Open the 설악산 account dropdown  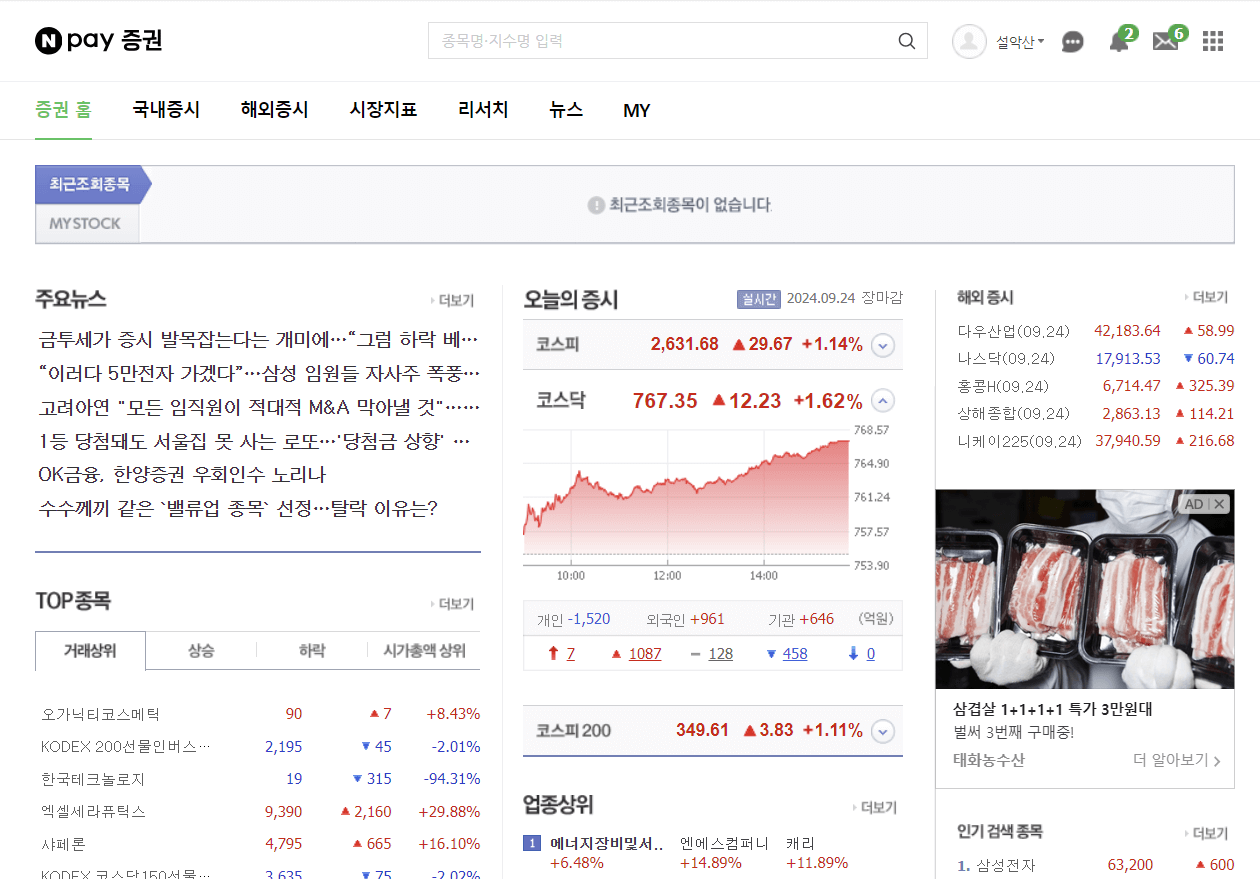point(1019,41)
